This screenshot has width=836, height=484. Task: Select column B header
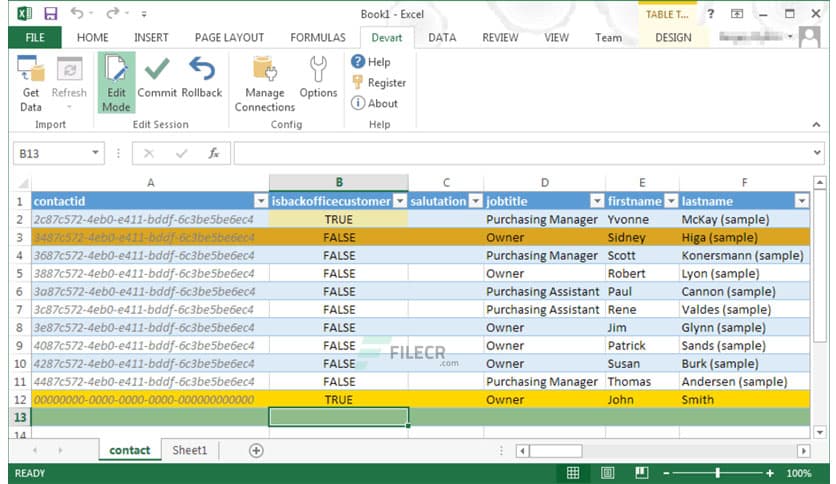[339, 182]
